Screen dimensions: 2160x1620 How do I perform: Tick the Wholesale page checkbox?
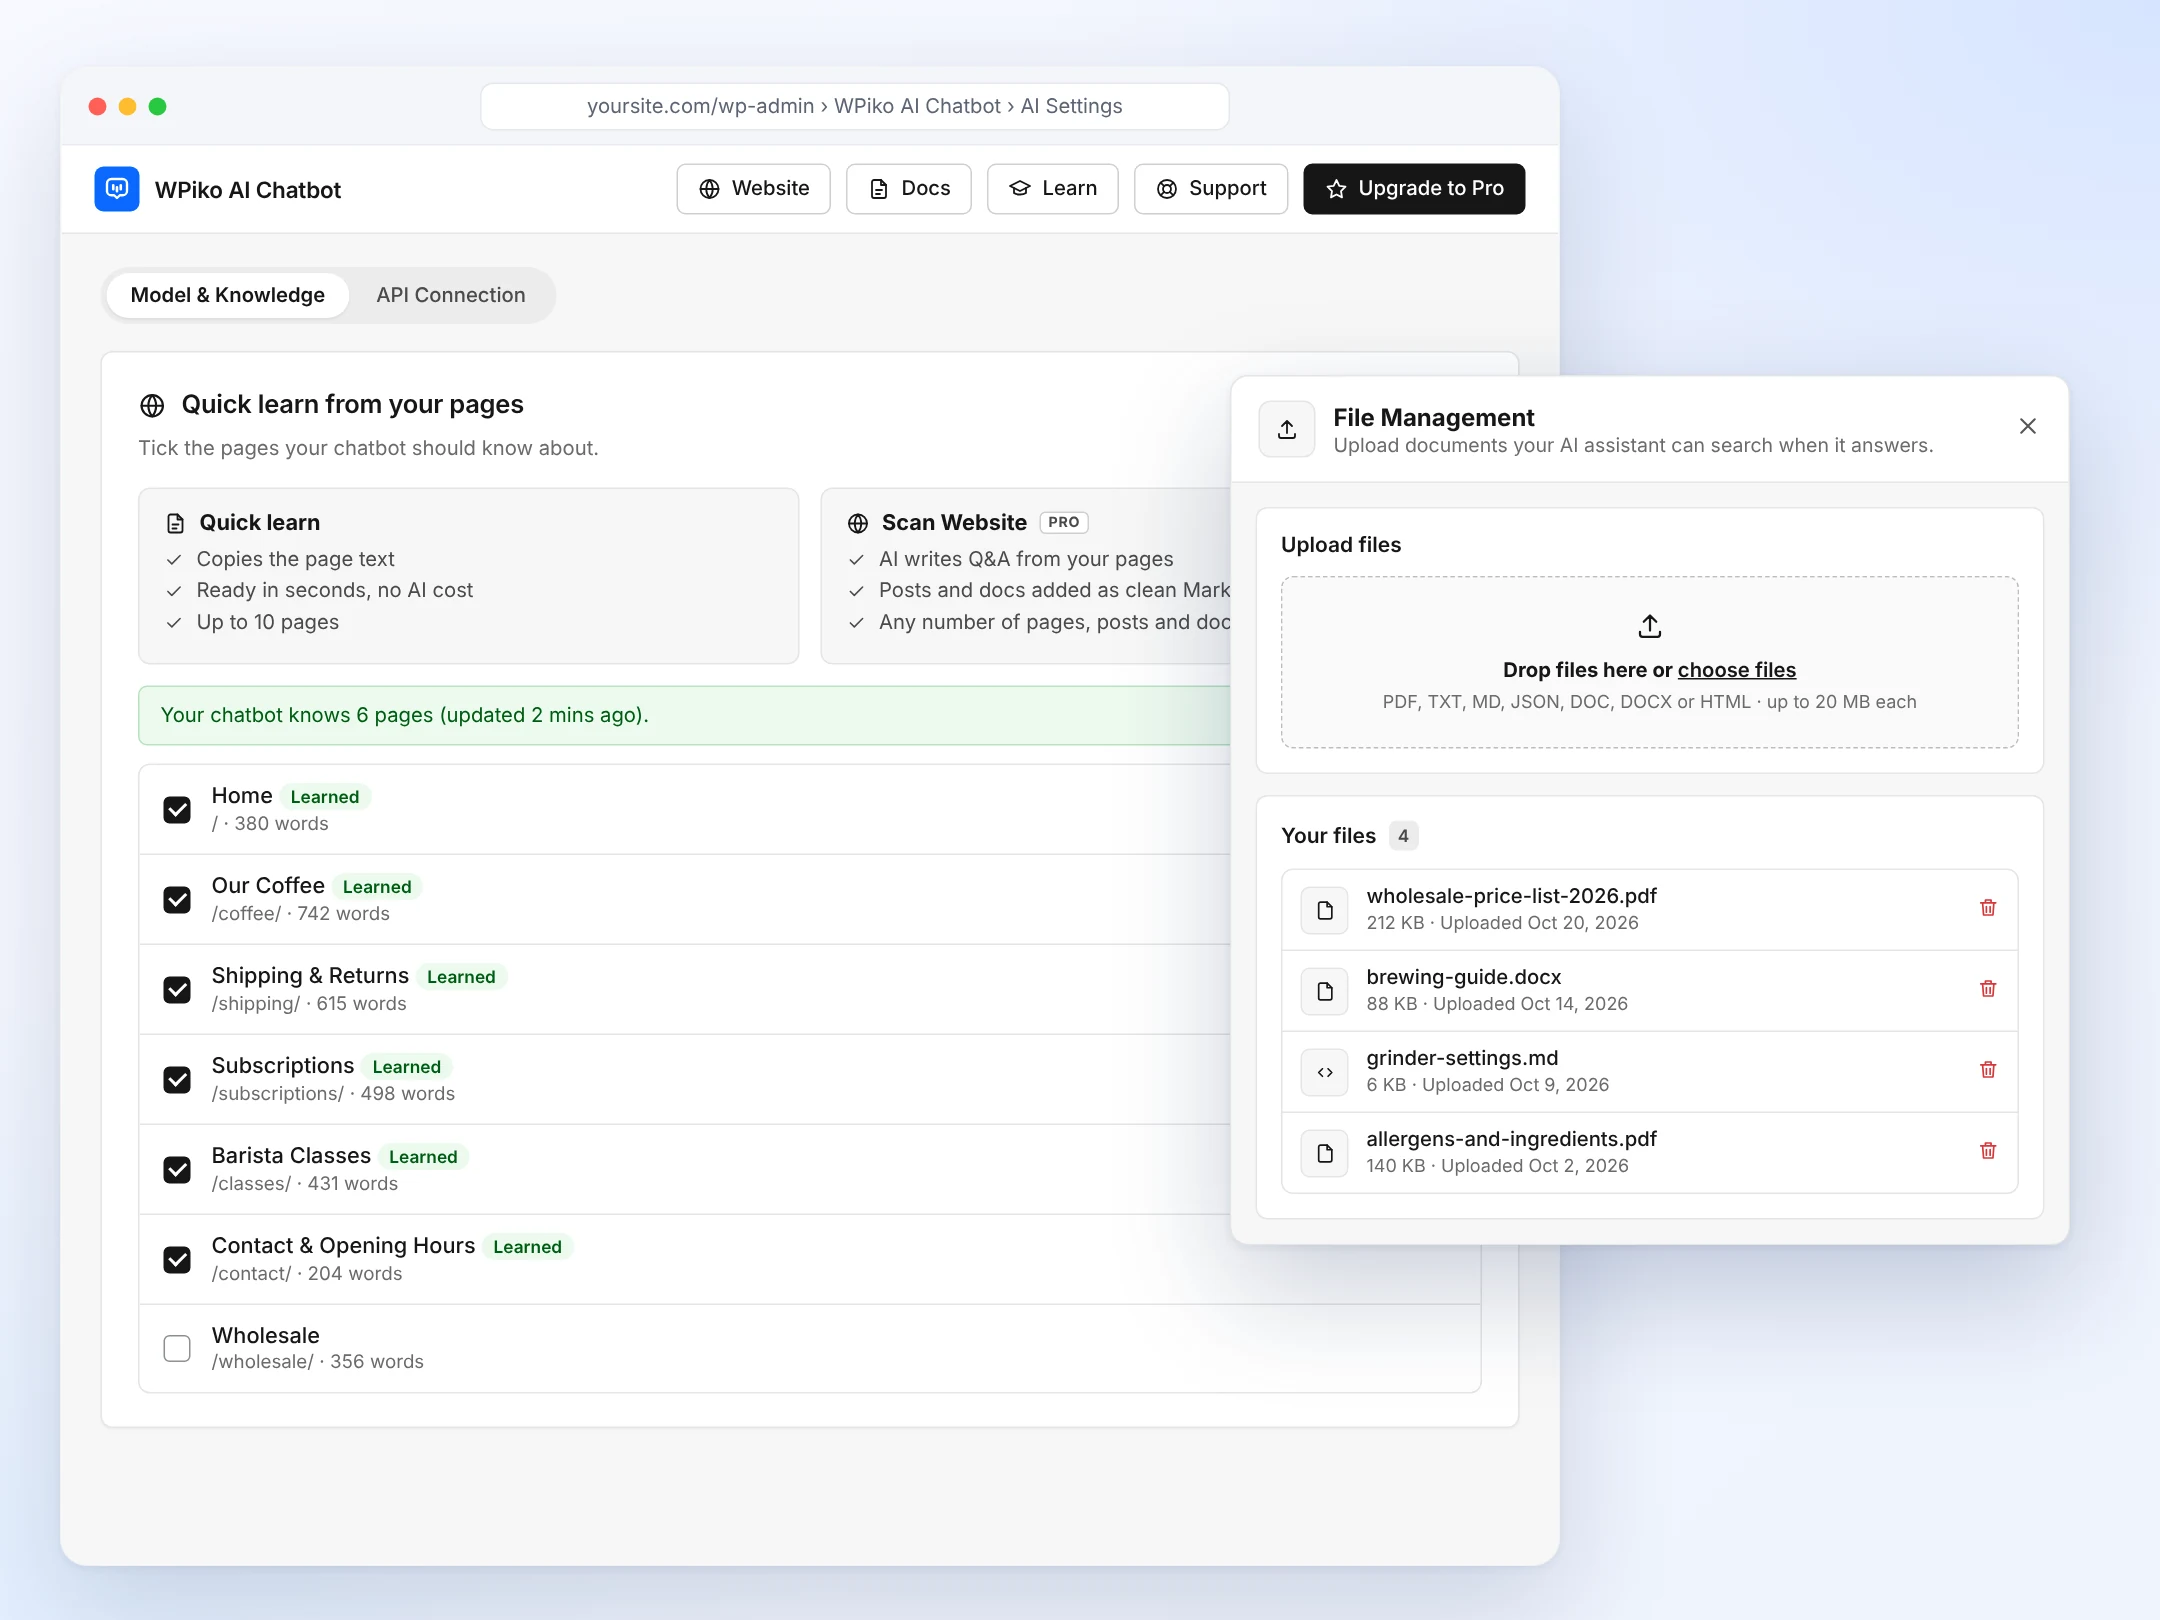click(177, 1348)
